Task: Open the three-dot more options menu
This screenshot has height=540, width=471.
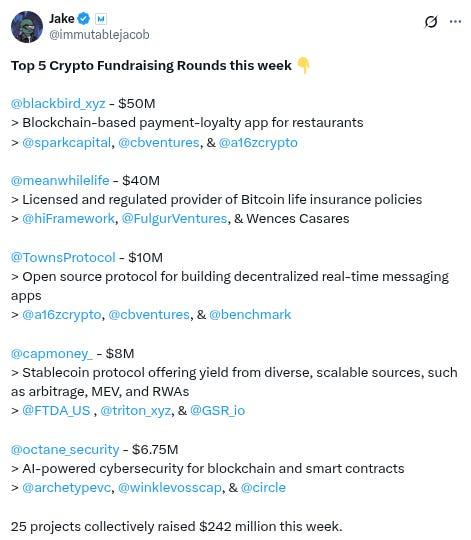Action: pos(456,21)
